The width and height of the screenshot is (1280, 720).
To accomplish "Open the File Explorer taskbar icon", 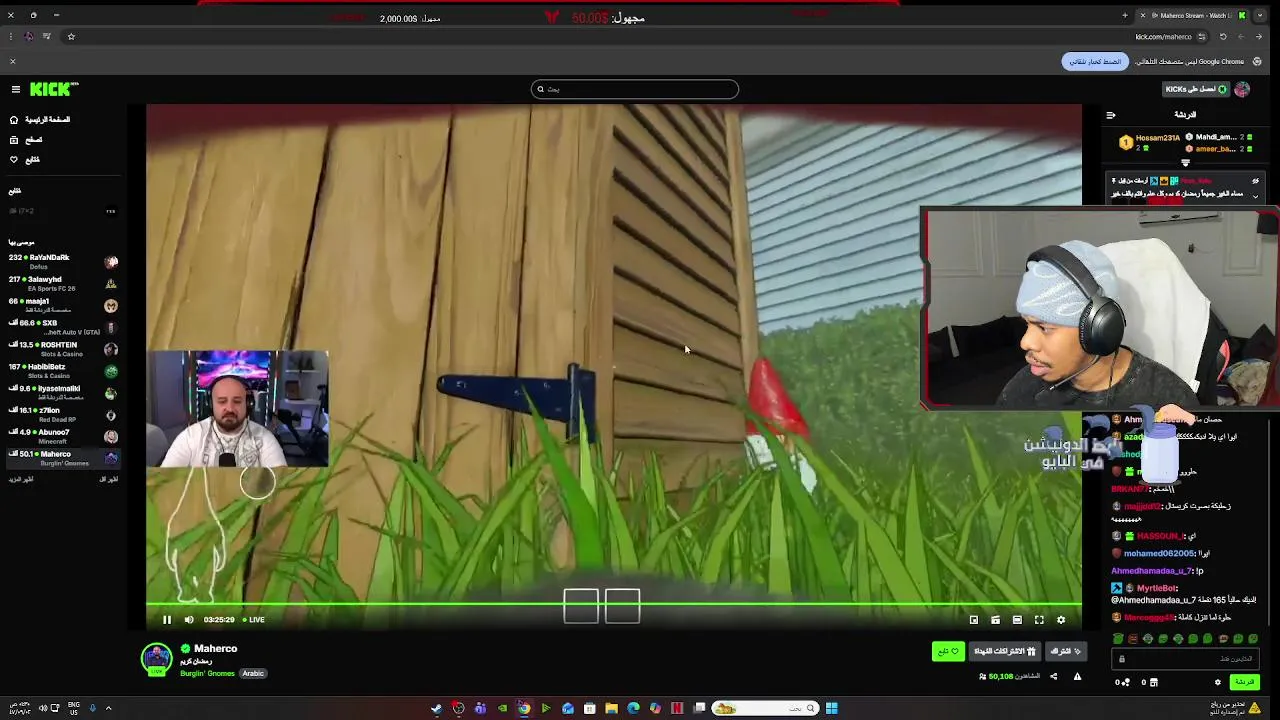I will (x=611, y=709).
